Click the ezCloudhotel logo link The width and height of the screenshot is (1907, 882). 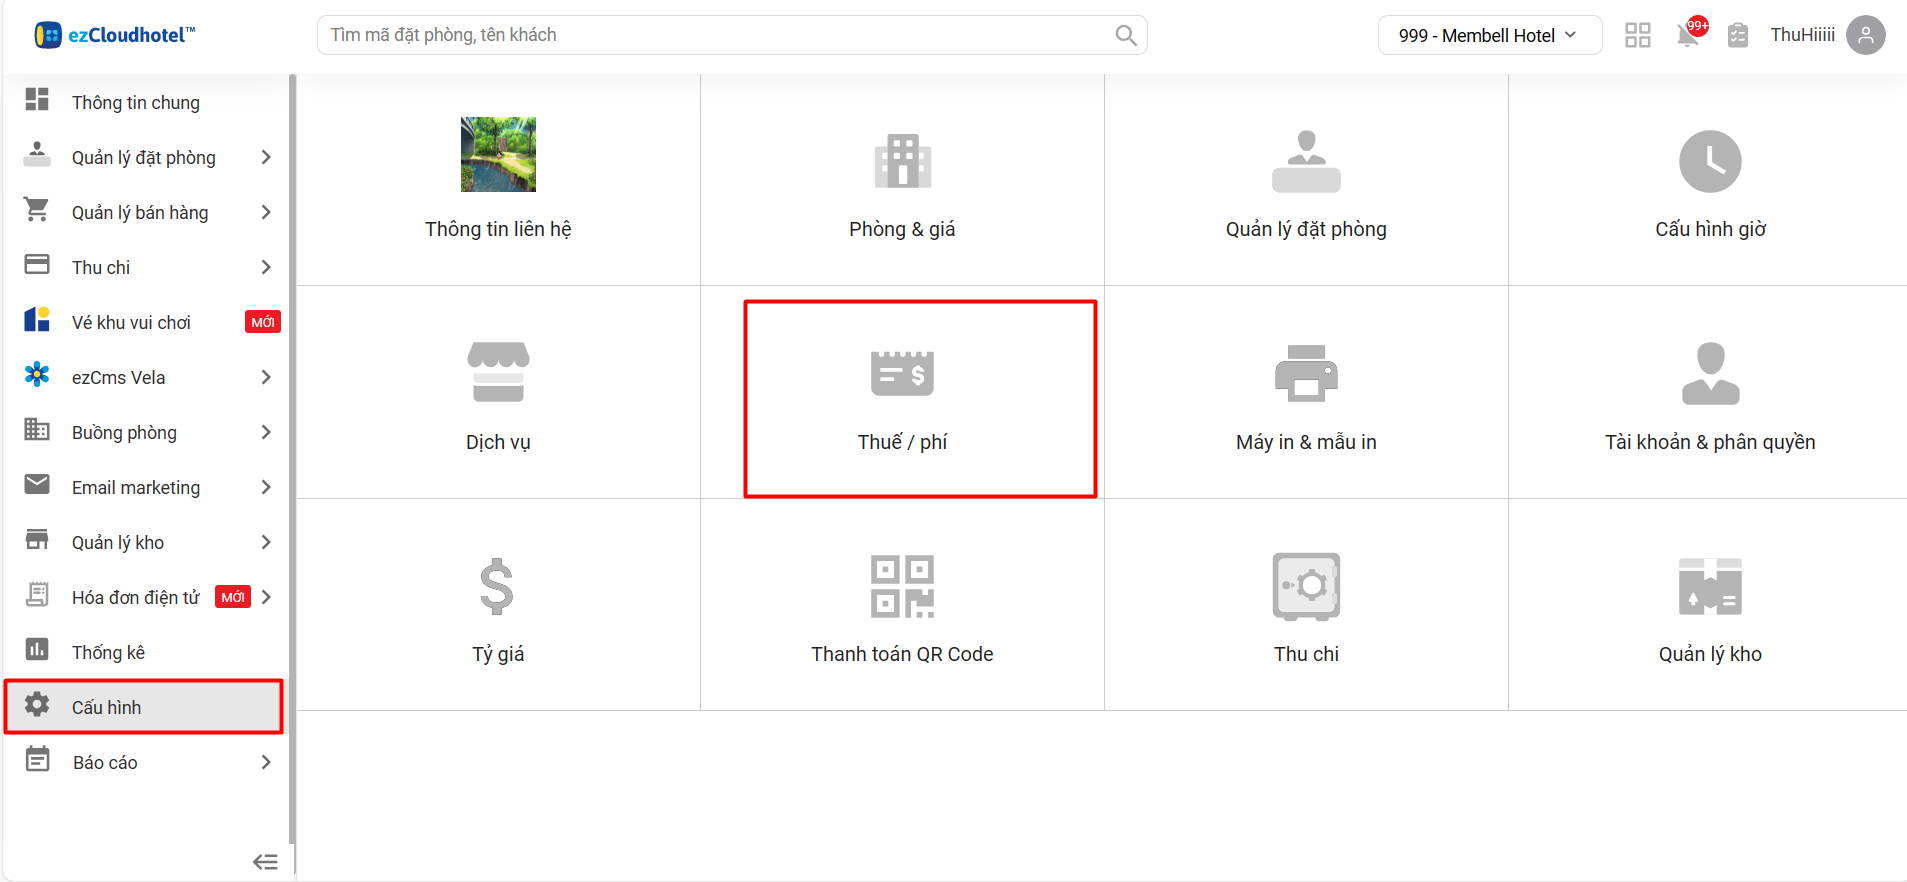tap(115, 35)
